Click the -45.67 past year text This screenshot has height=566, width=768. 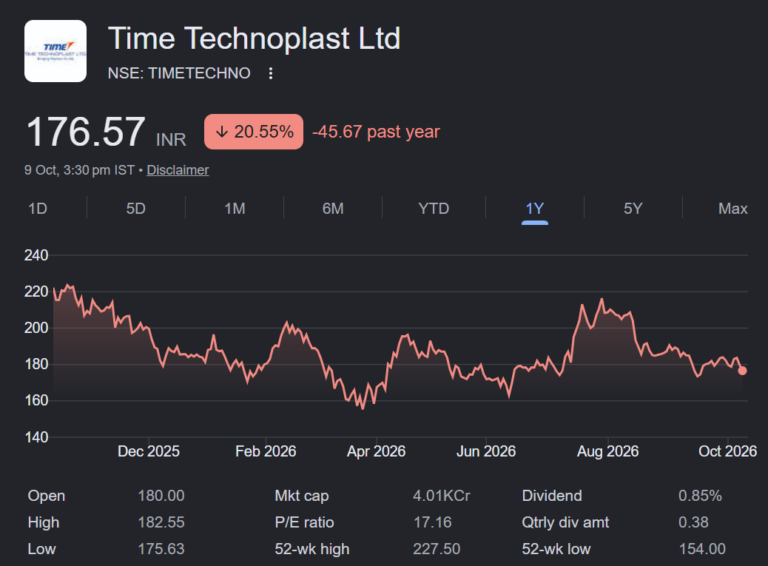coord(376,132)
